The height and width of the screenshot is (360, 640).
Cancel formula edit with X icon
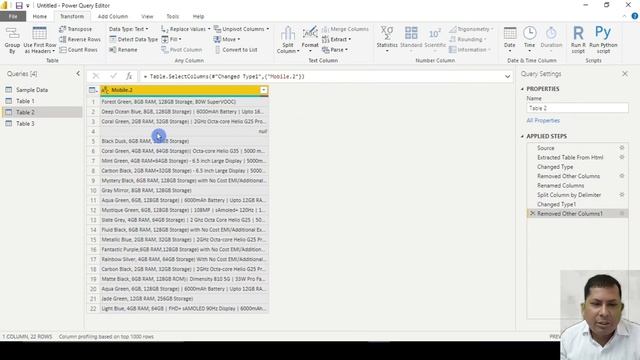(x=96, y=76)
